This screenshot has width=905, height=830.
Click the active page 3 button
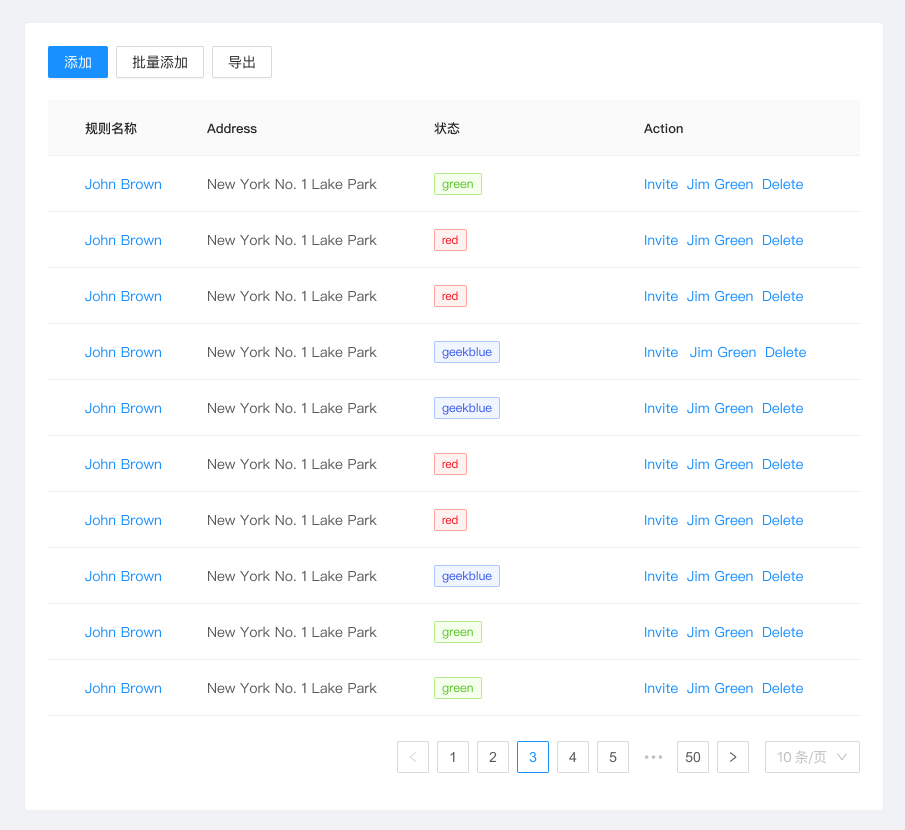coord(533,757)
